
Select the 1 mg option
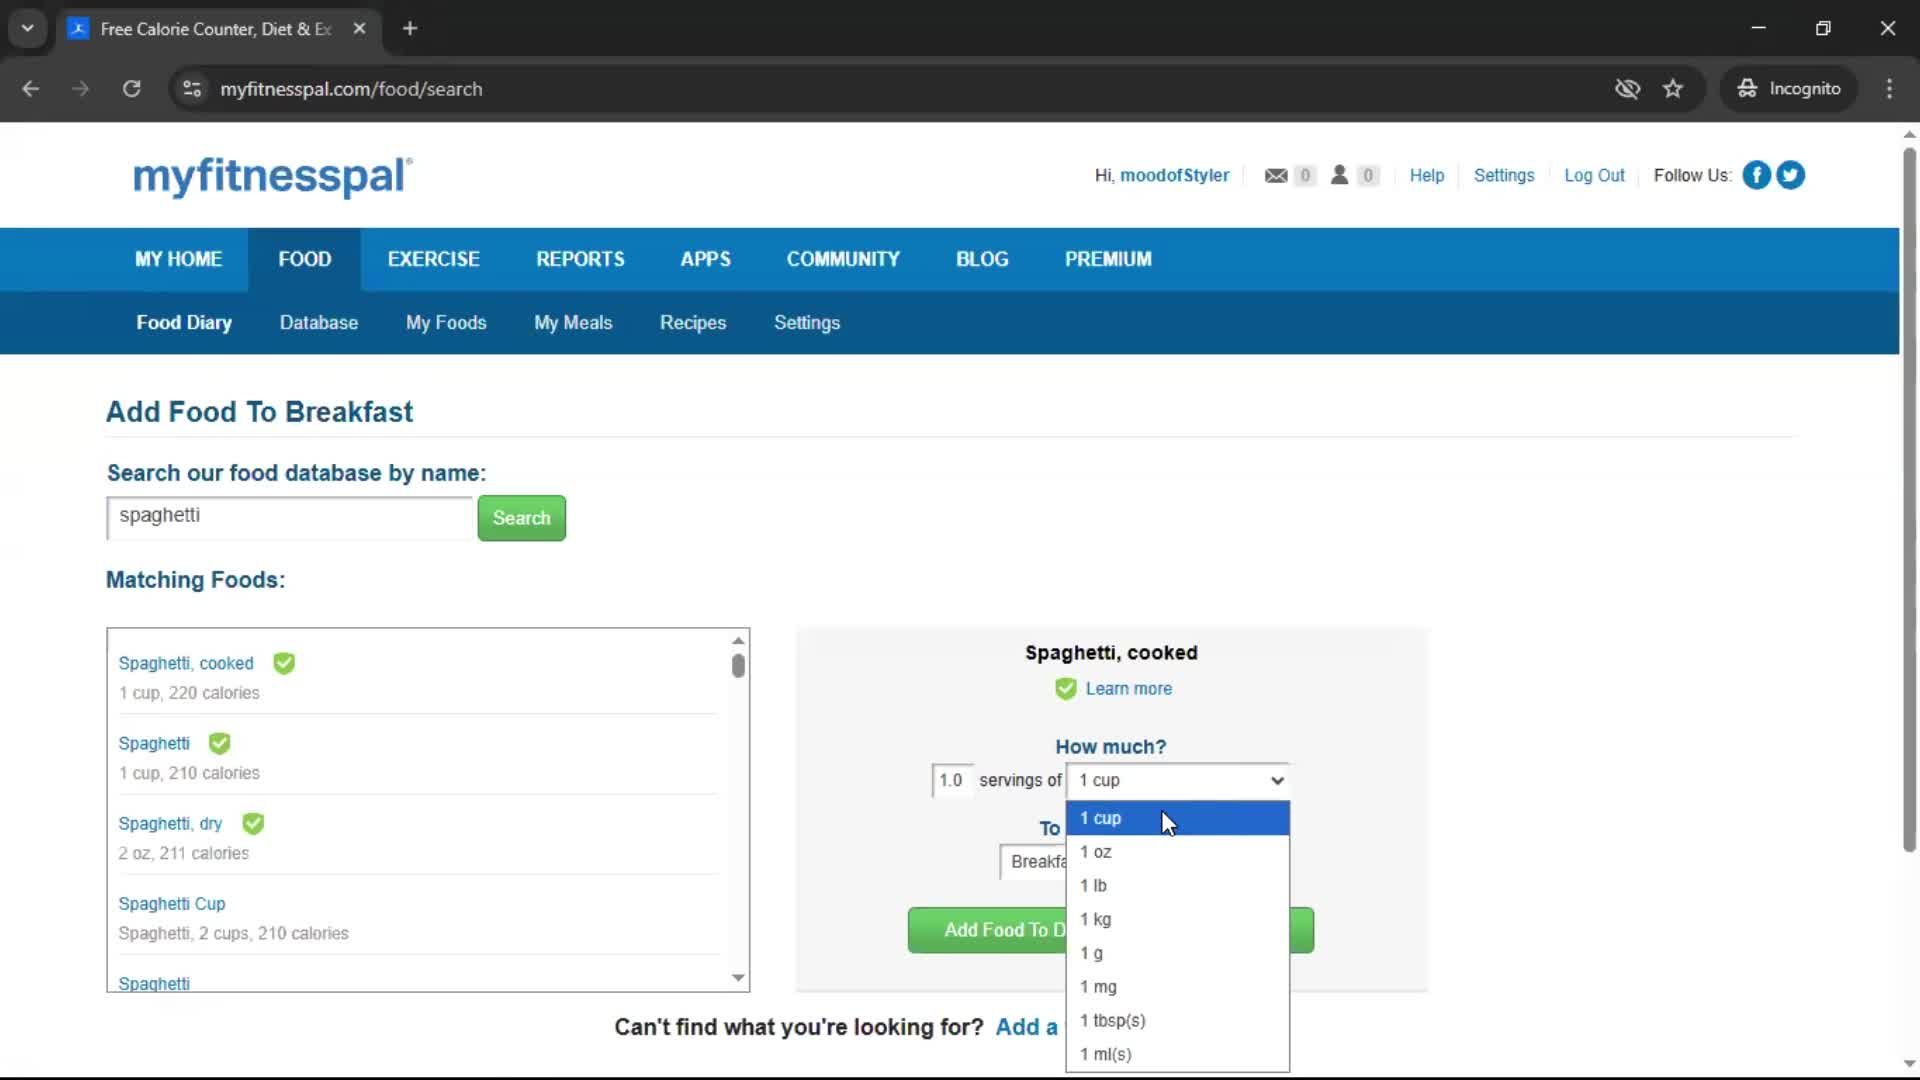pyautogui.click(x=1178, y=987)
